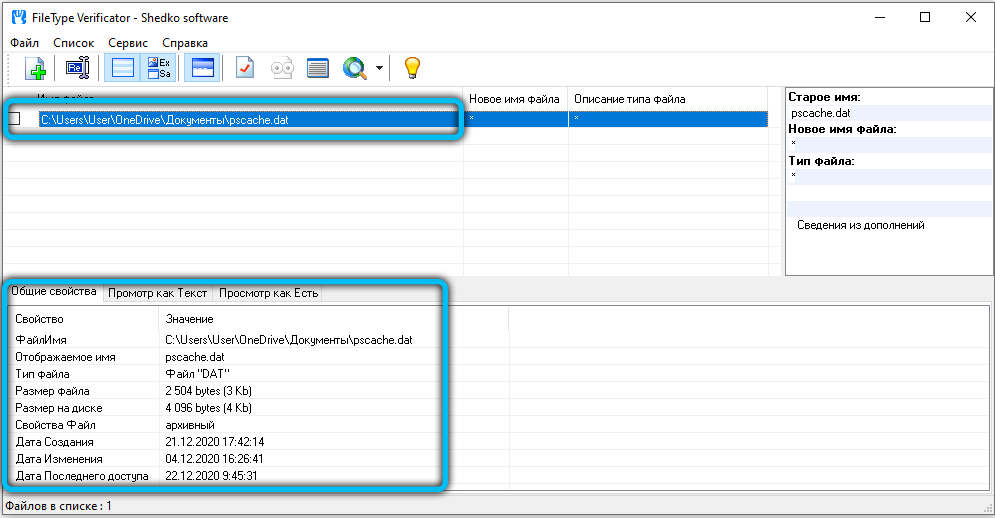Screen dimensions: 995x518
Task: Open the Справка menu
Action: click(185, 43)
